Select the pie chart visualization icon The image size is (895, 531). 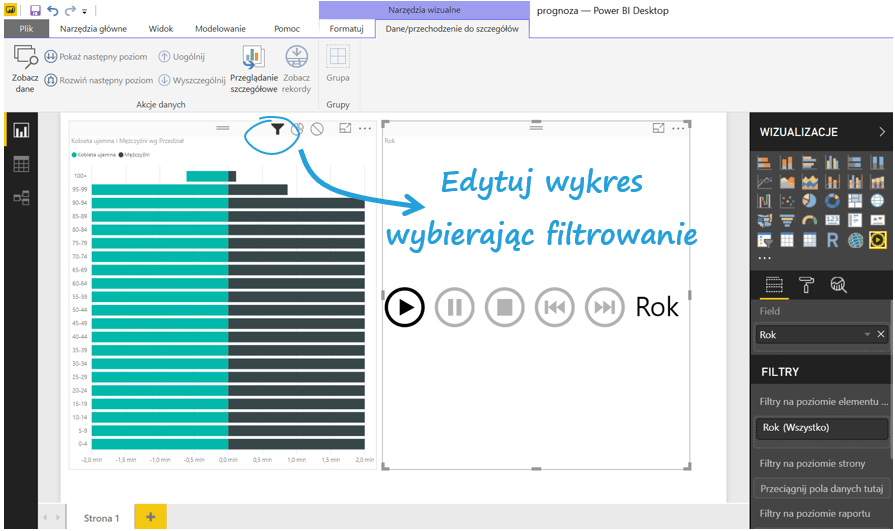[x=810, y=201]
